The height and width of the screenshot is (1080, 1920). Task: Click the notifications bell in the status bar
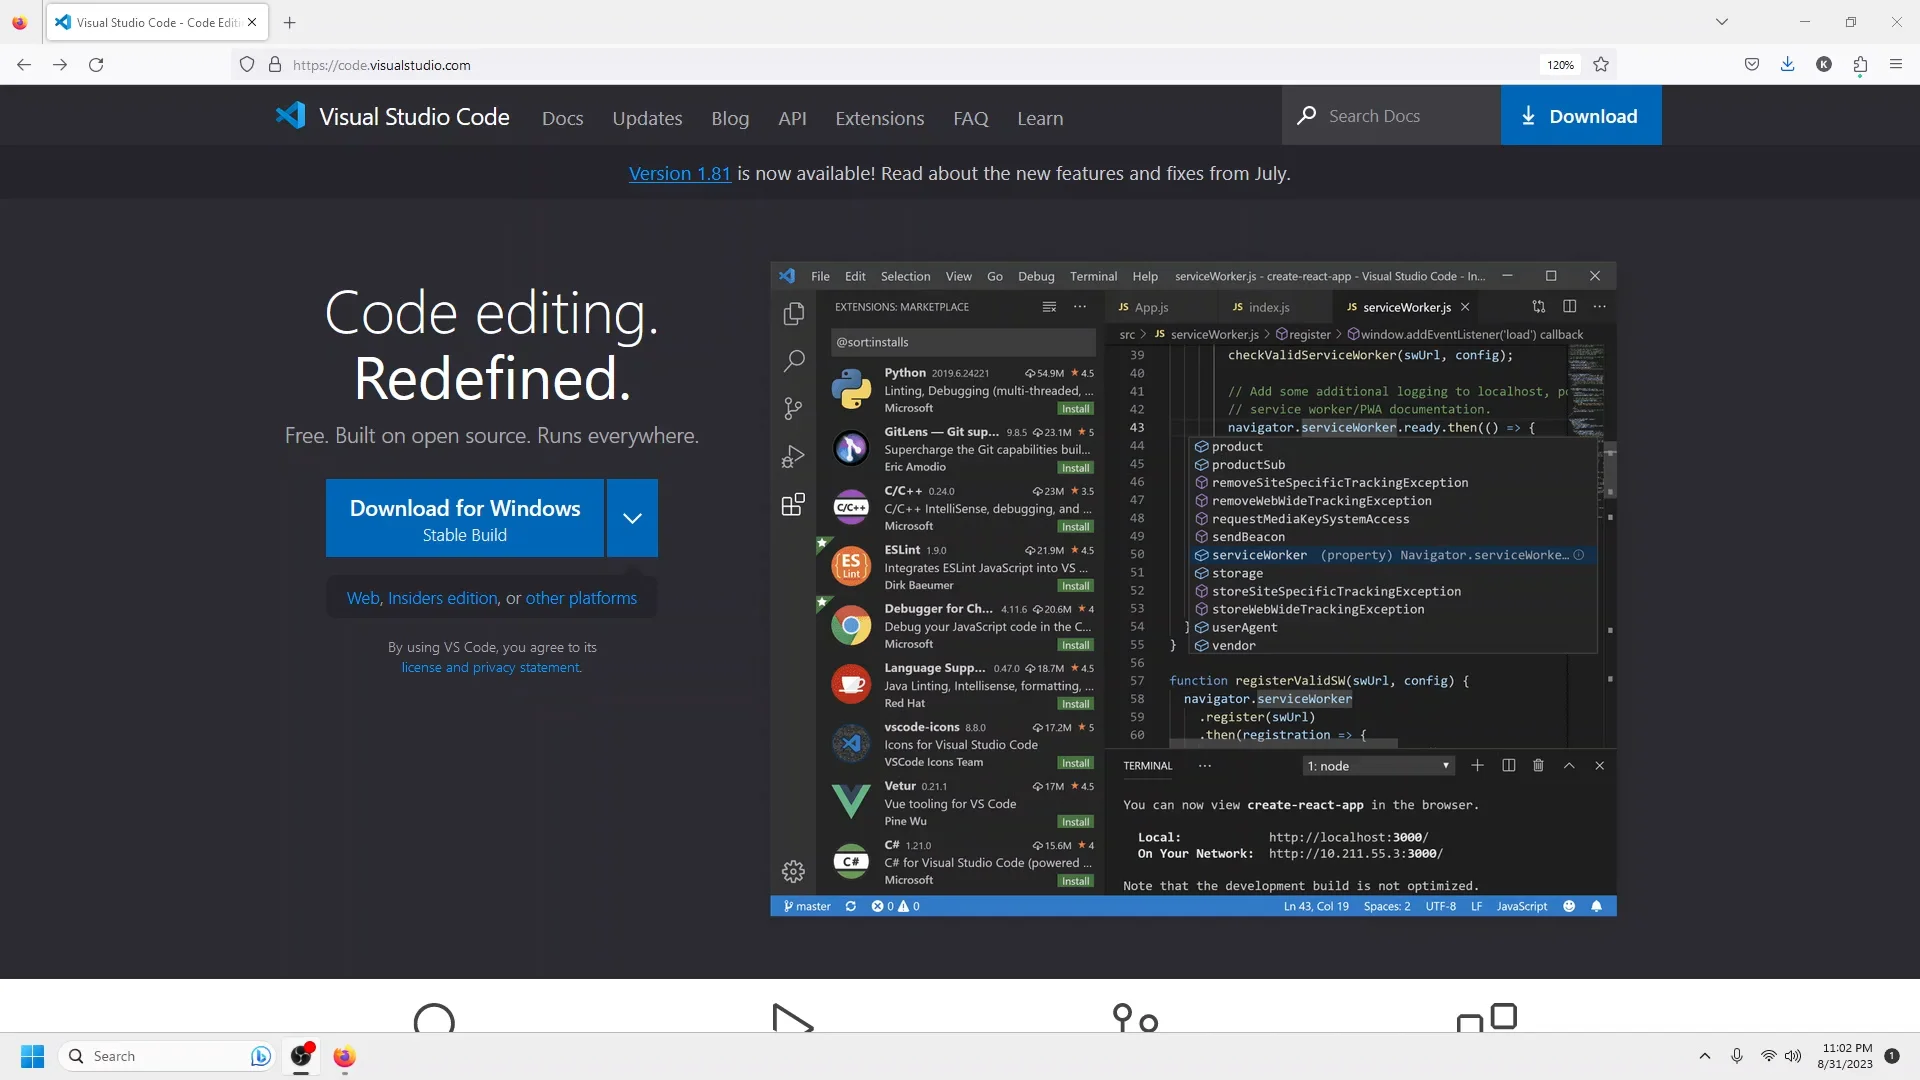tap(1597, 906)
